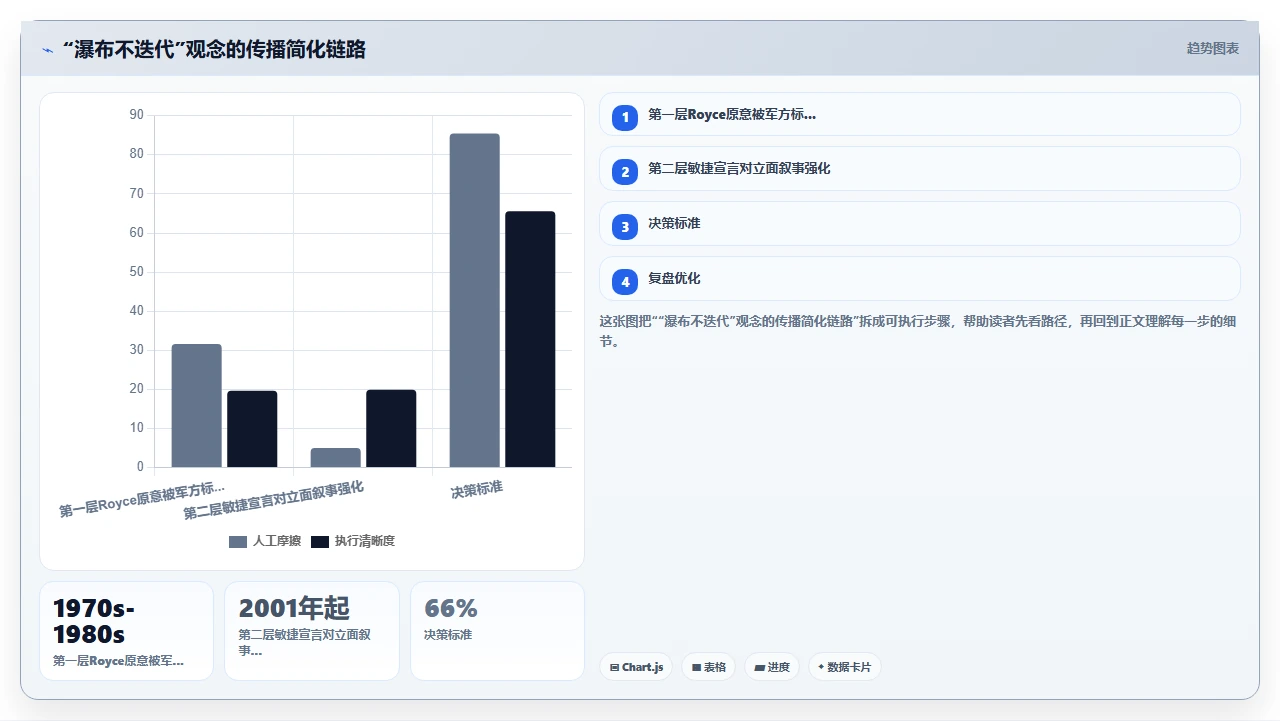Image resolution: width=1280 pixels, height=721 pixels.
Task: Click the 进度 tag
Action: [x=772, y=667]
